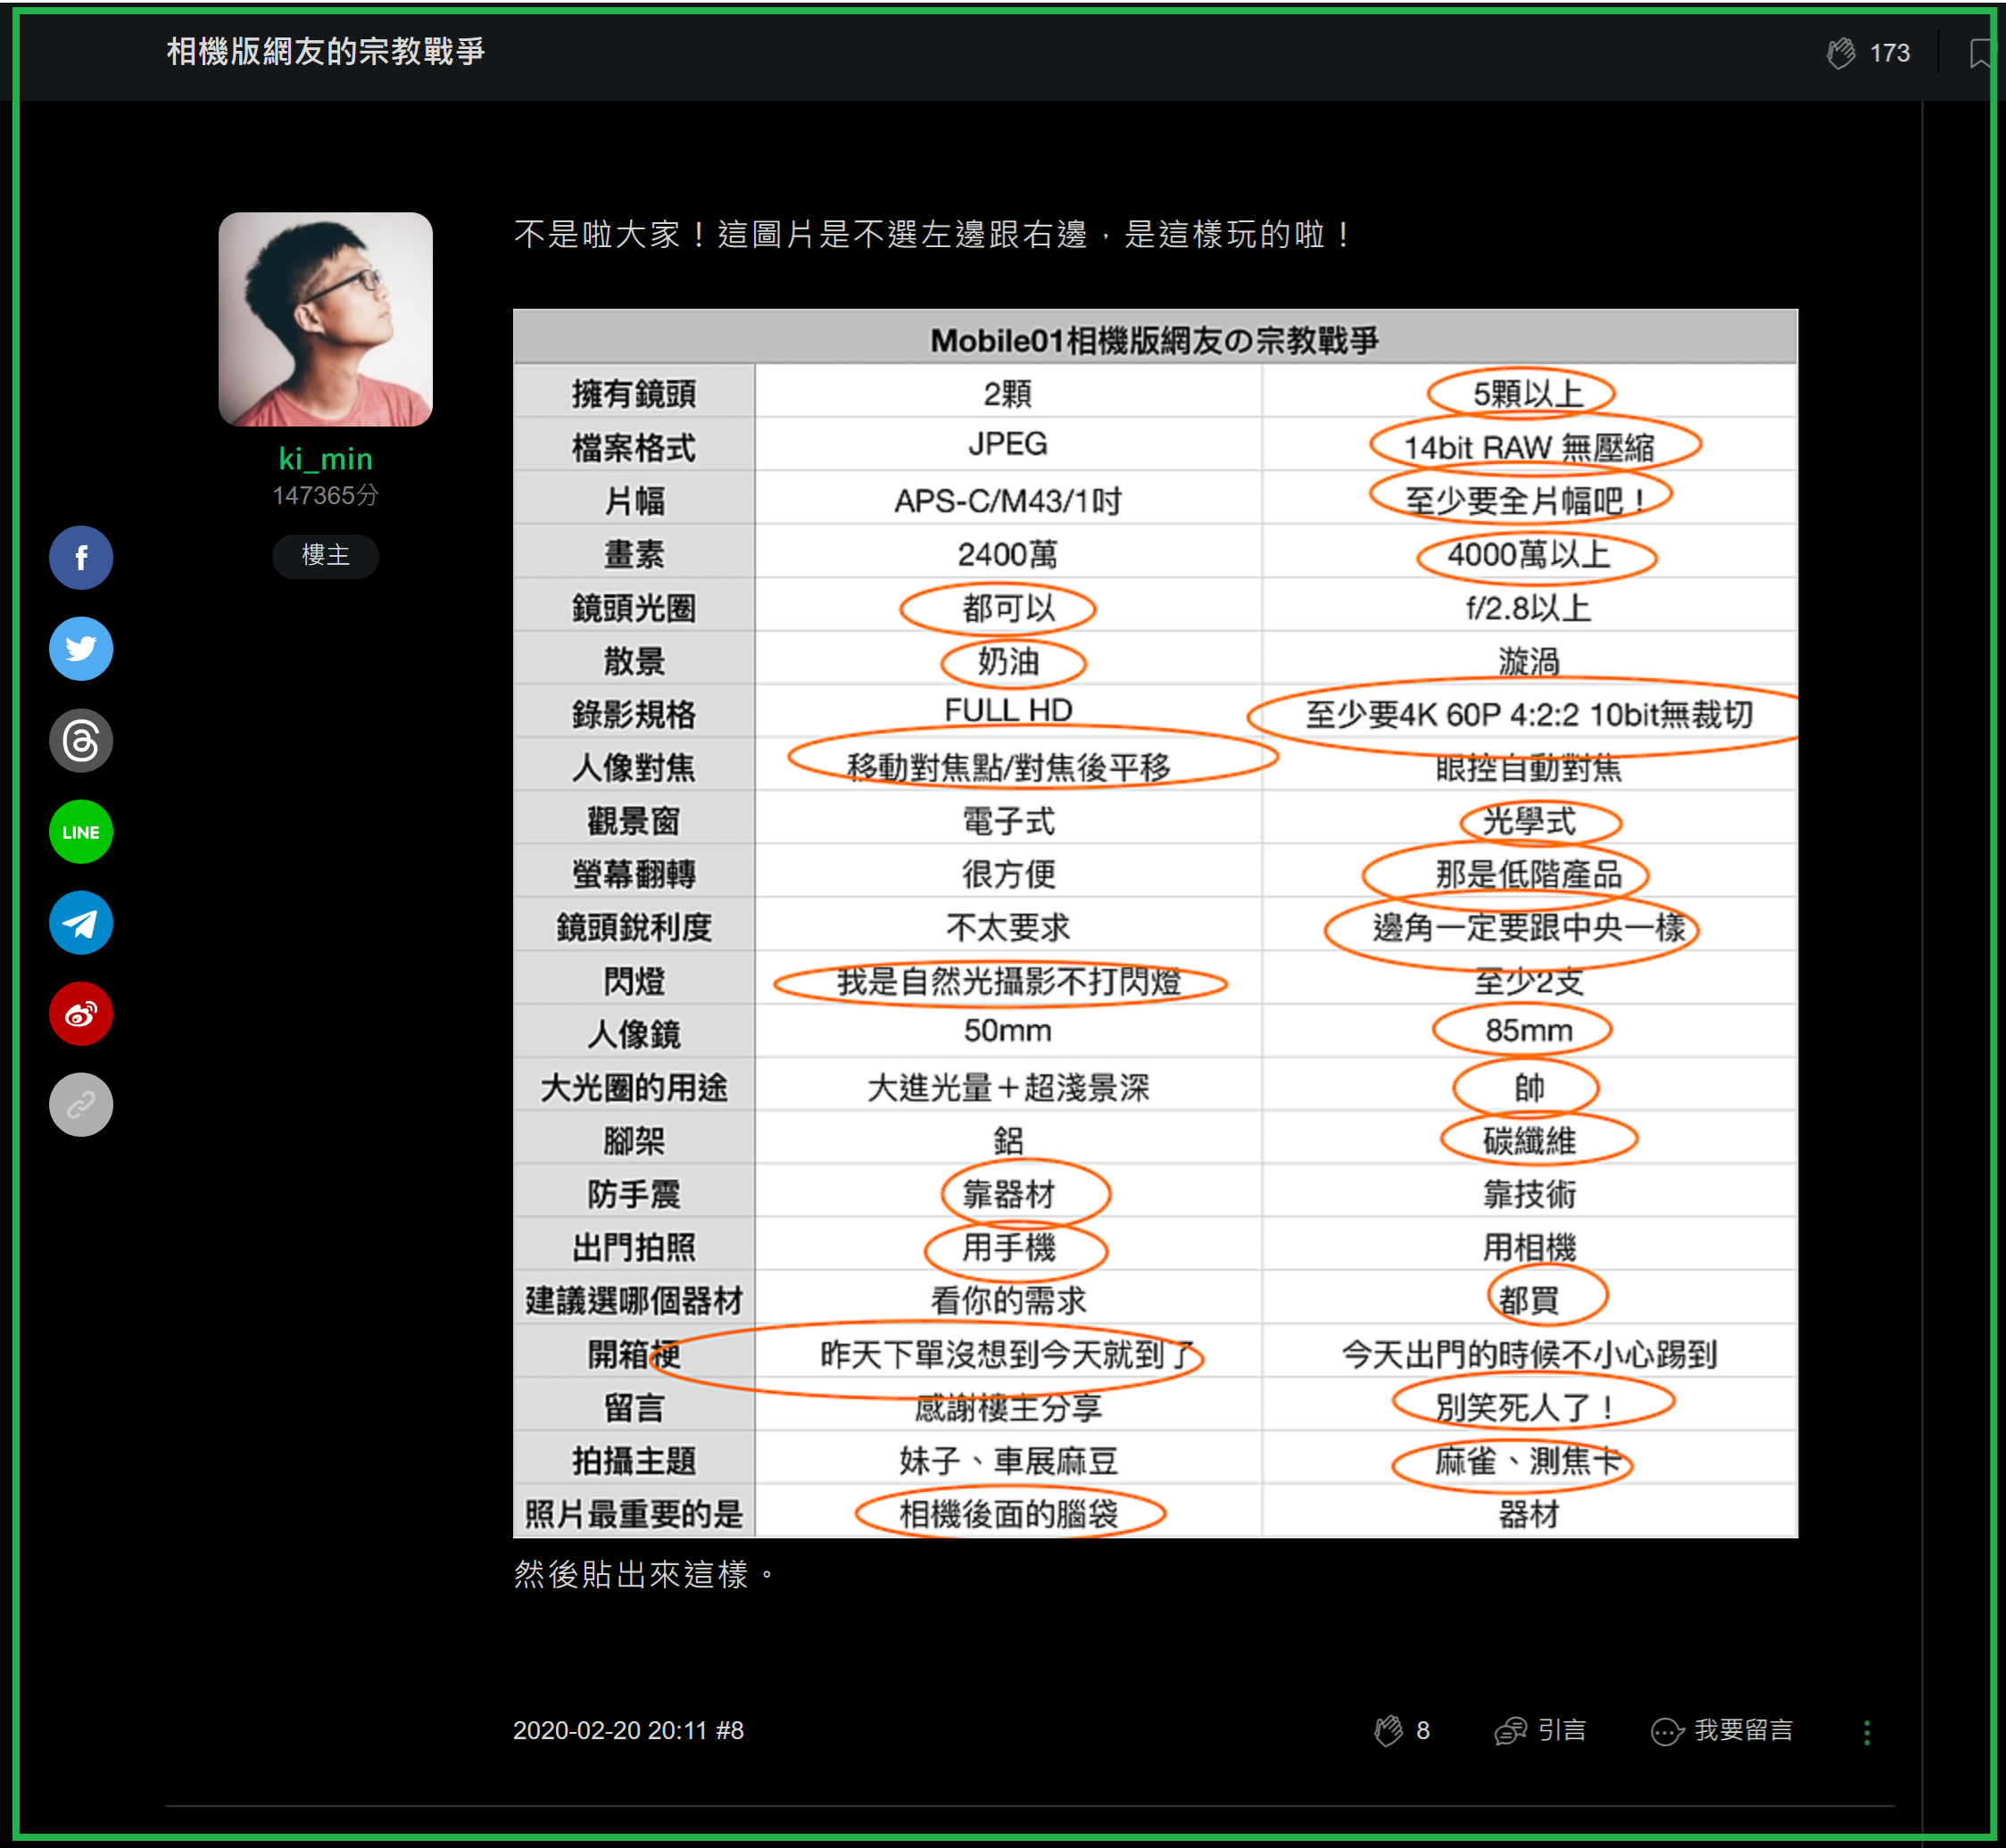This screenshot has height=1848, width=2006.
Task: Quote this post using 引言
Action: coord(1540,1730)
